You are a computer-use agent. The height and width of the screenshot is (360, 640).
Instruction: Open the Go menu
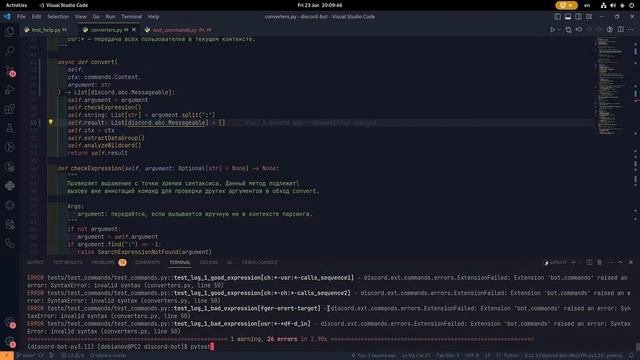pos(96,17)
